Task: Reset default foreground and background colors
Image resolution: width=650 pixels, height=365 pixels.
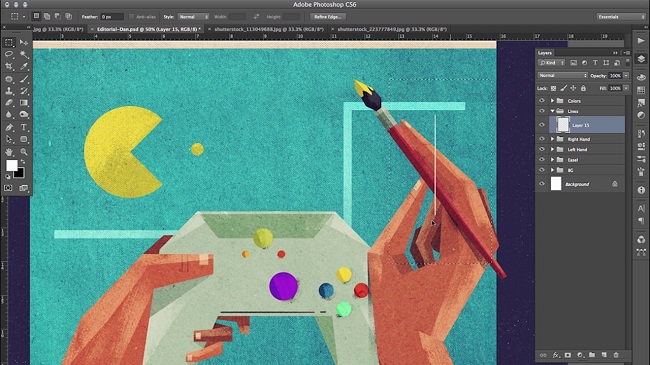Action: coord(7,177)
